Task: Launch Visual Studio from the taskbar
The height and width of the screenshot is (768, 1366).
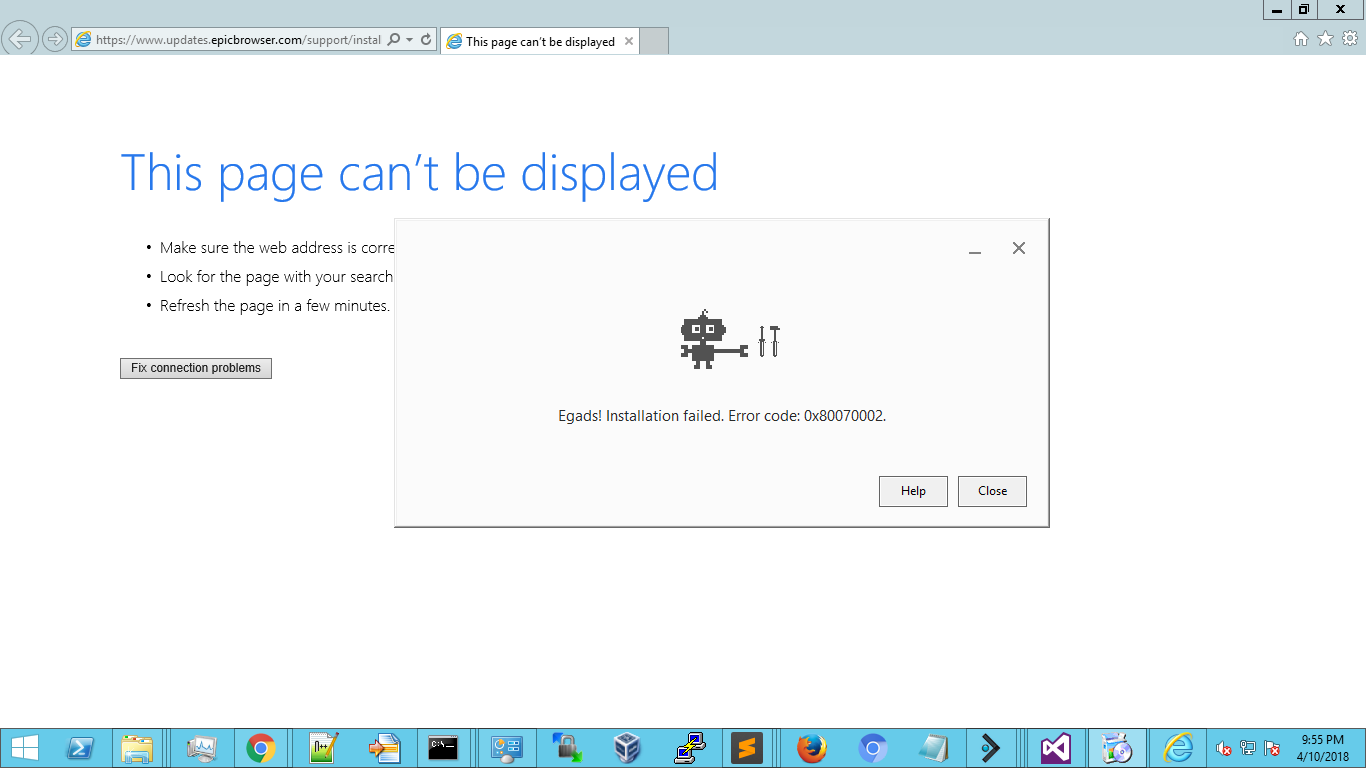Action: tap(1055, 747)
